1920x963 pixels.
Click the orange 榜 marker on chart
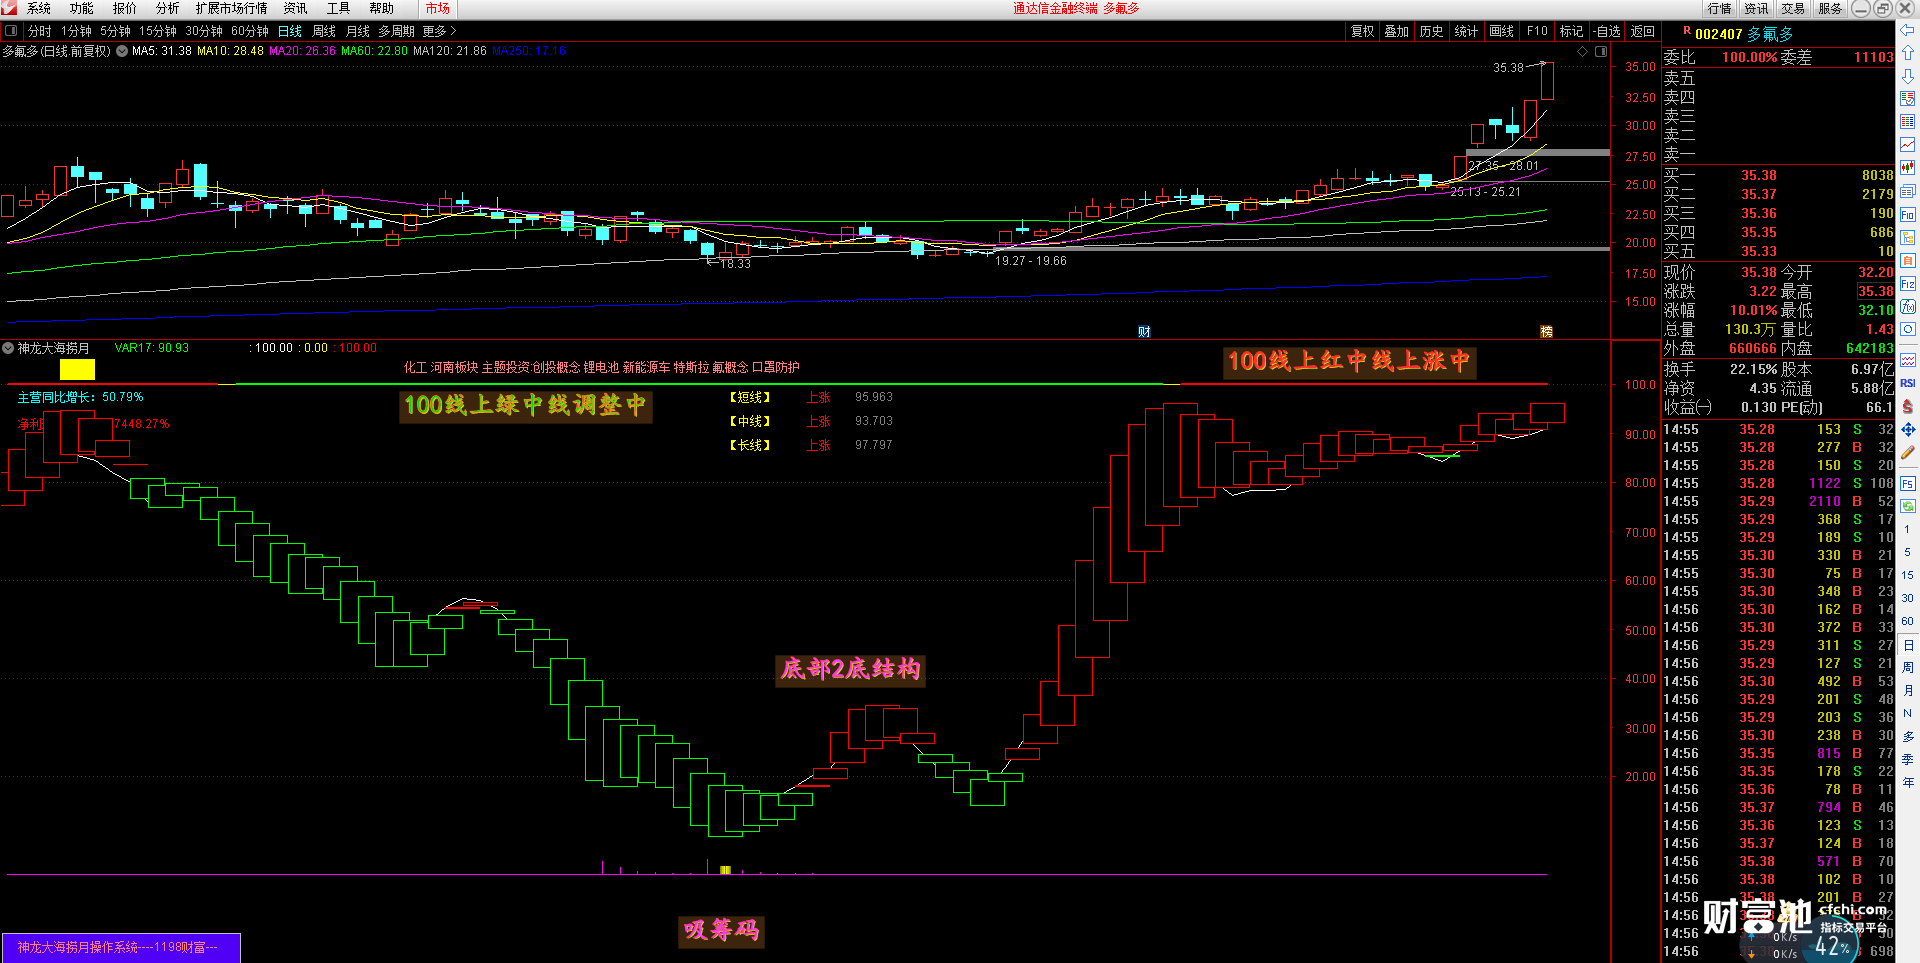tap(1546, 331)
